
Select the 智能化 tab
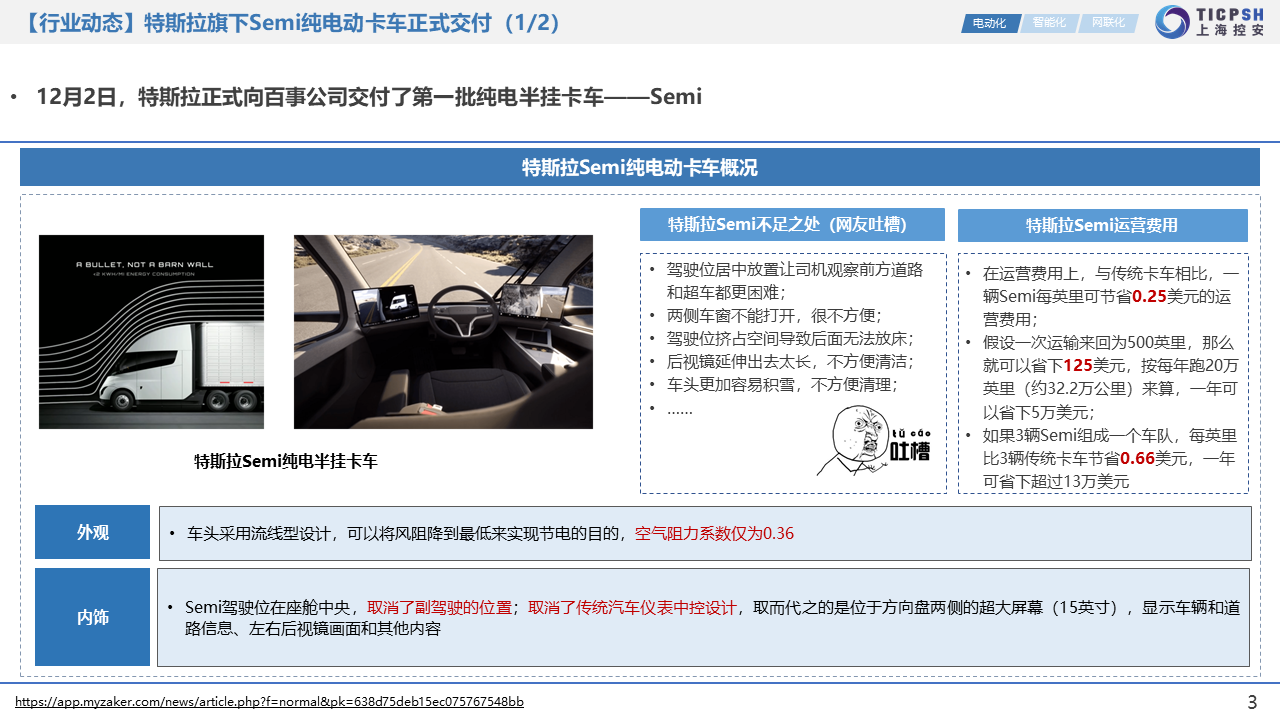click(1048, 23)
